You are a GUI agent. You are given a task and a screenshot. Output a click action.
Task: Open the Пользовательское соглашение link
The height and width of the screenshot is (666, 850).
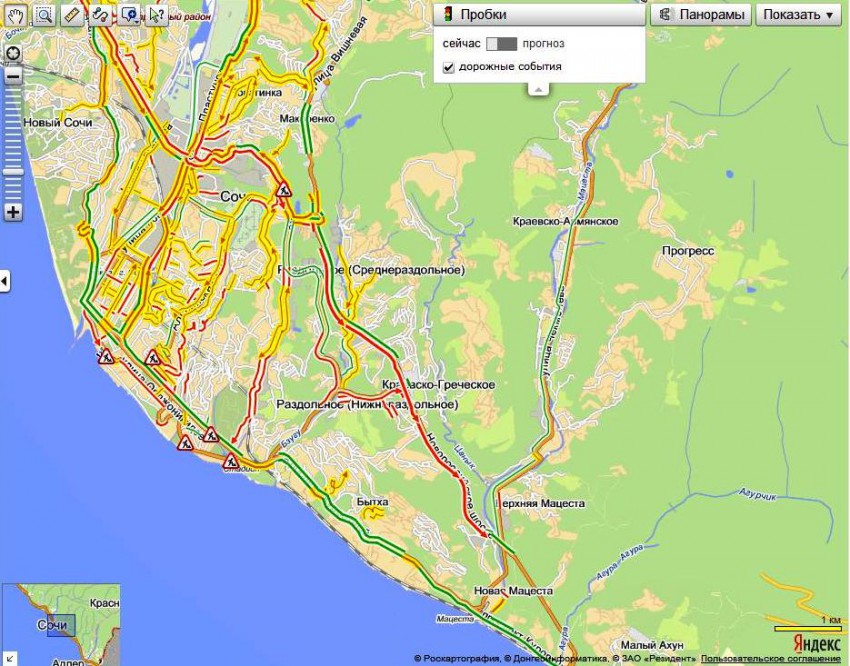[x=770, y=658]
